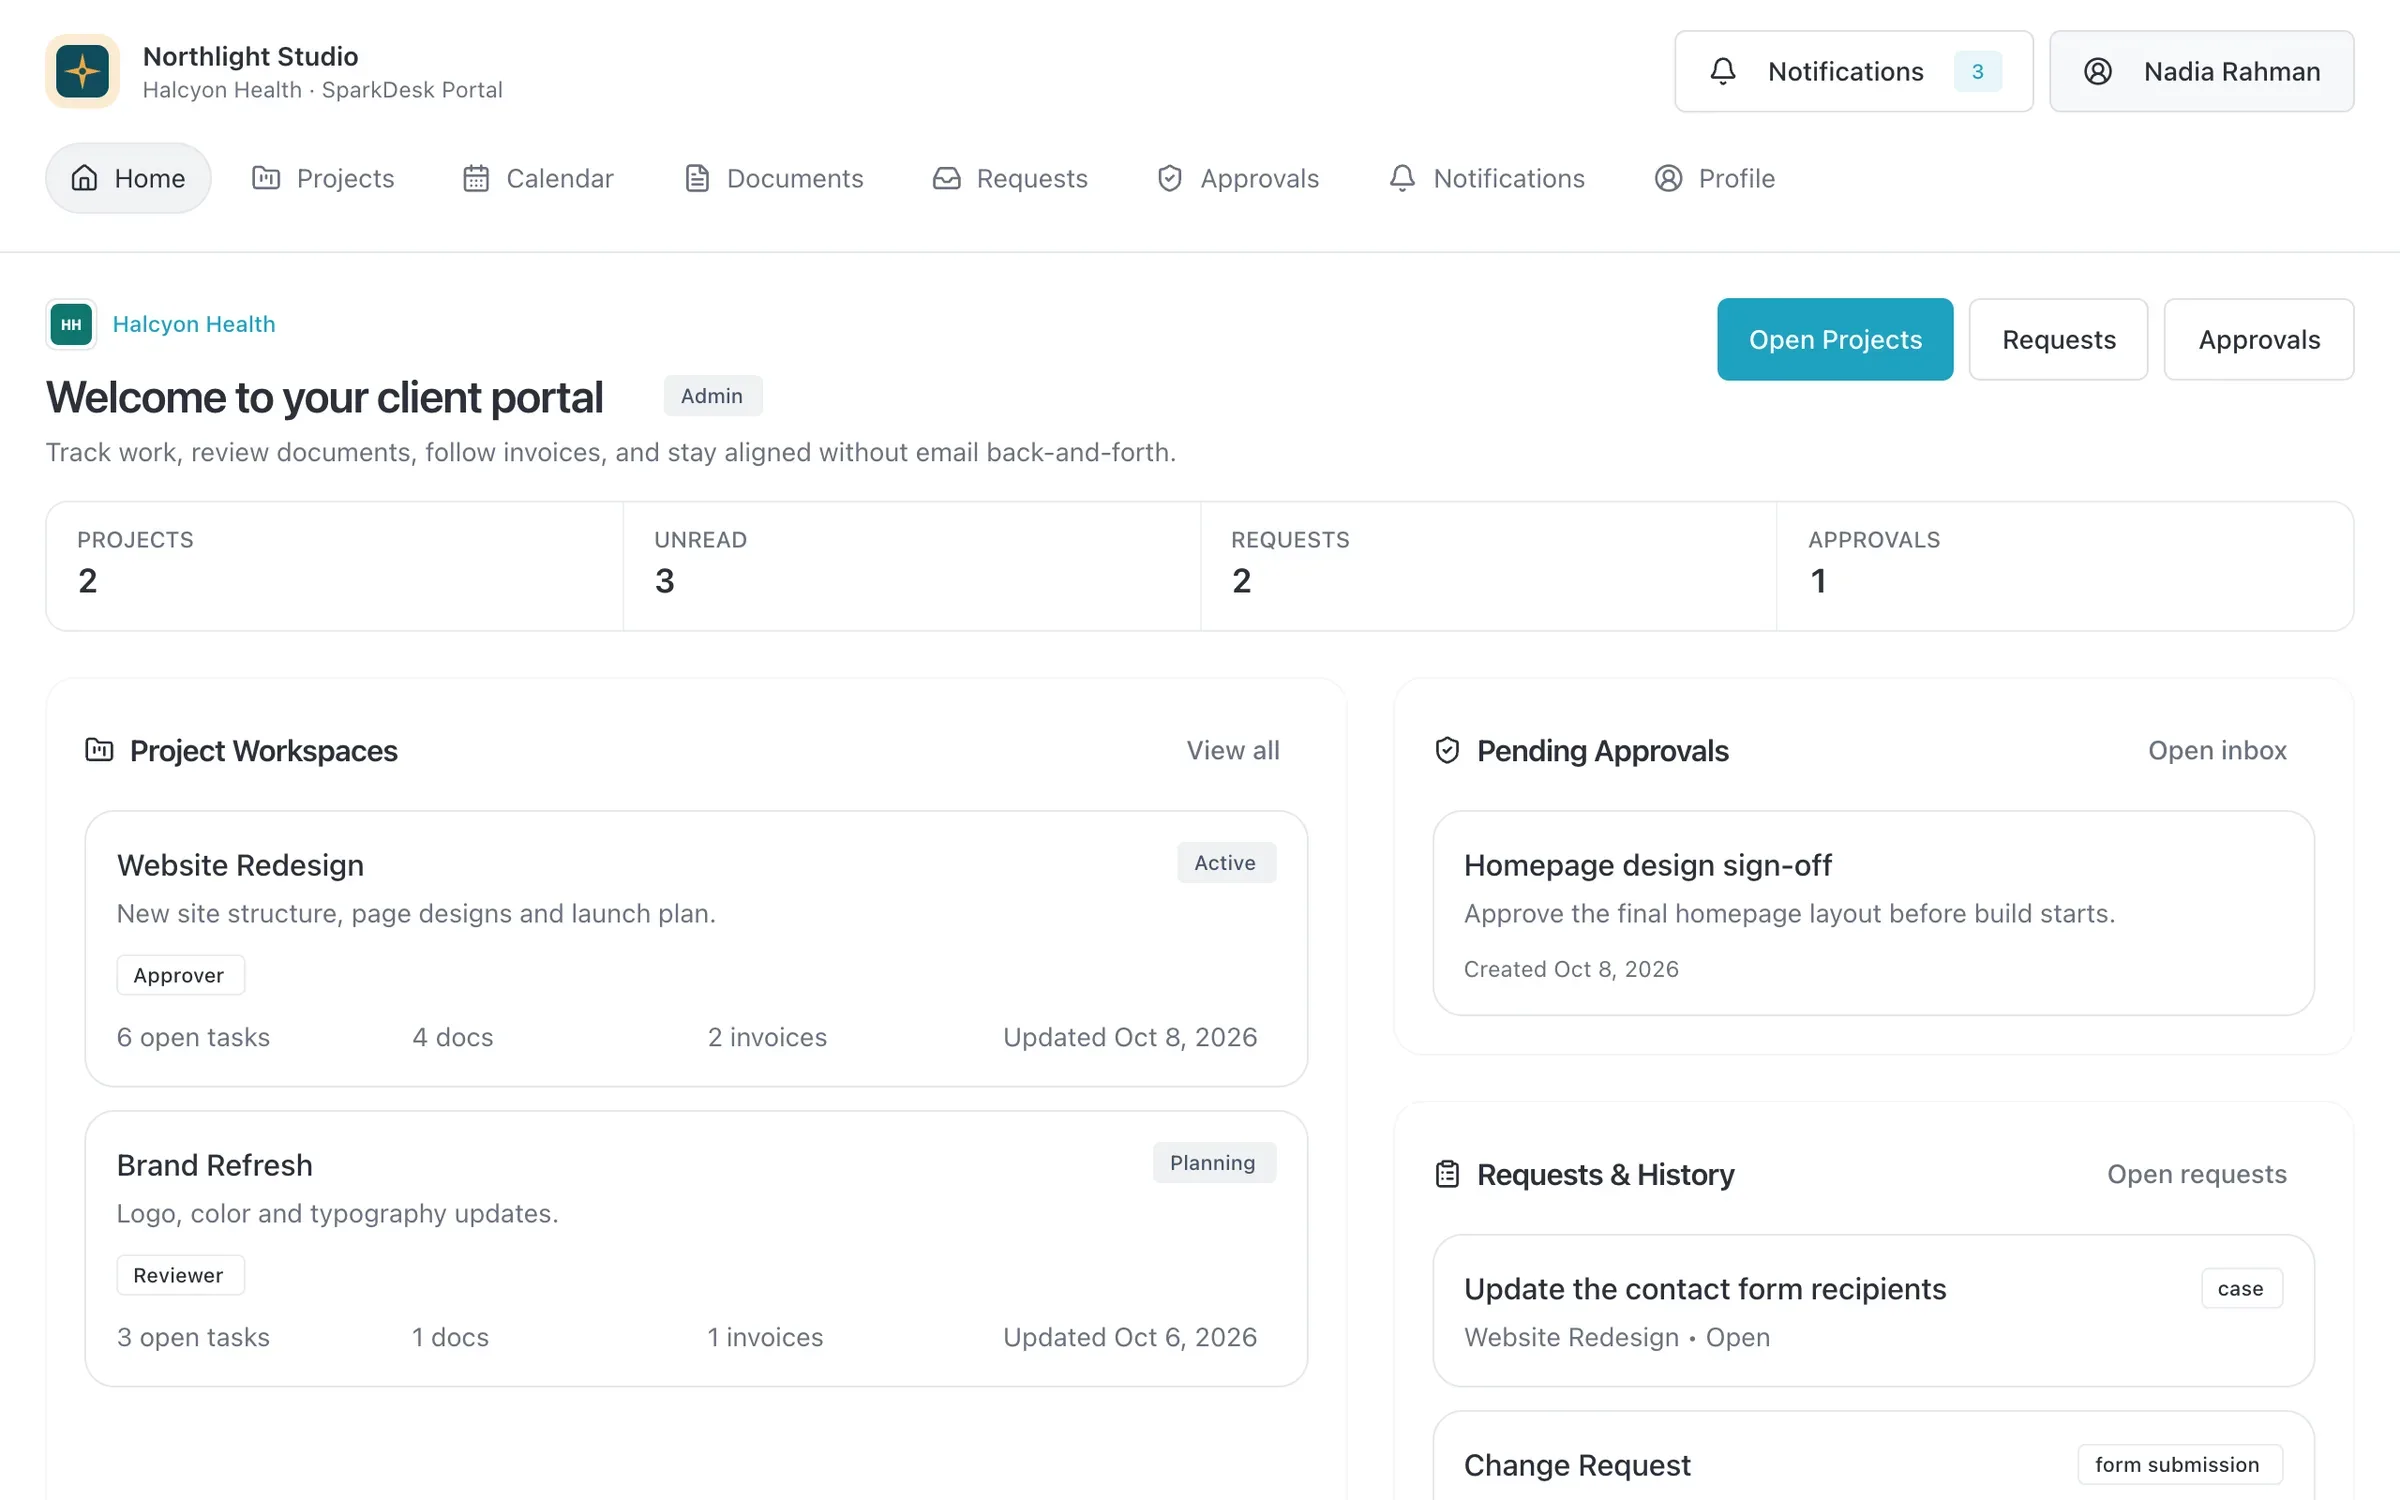Click the Home house icon in navigation
This screenshot has width=2400, height=1500.
(x=84, y=178)
